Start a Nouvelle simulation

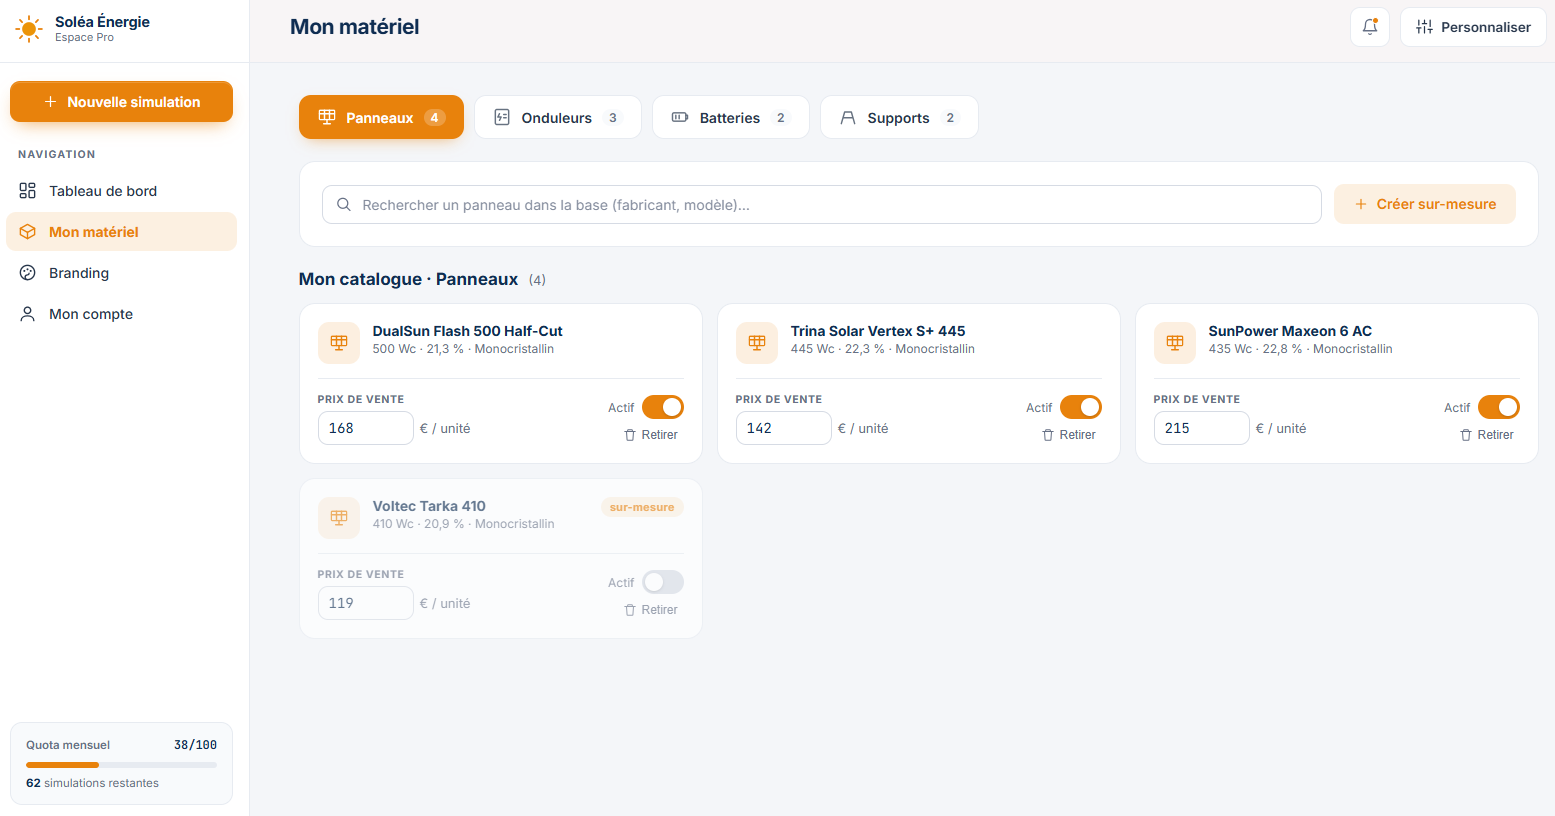[x=121, y=102]
